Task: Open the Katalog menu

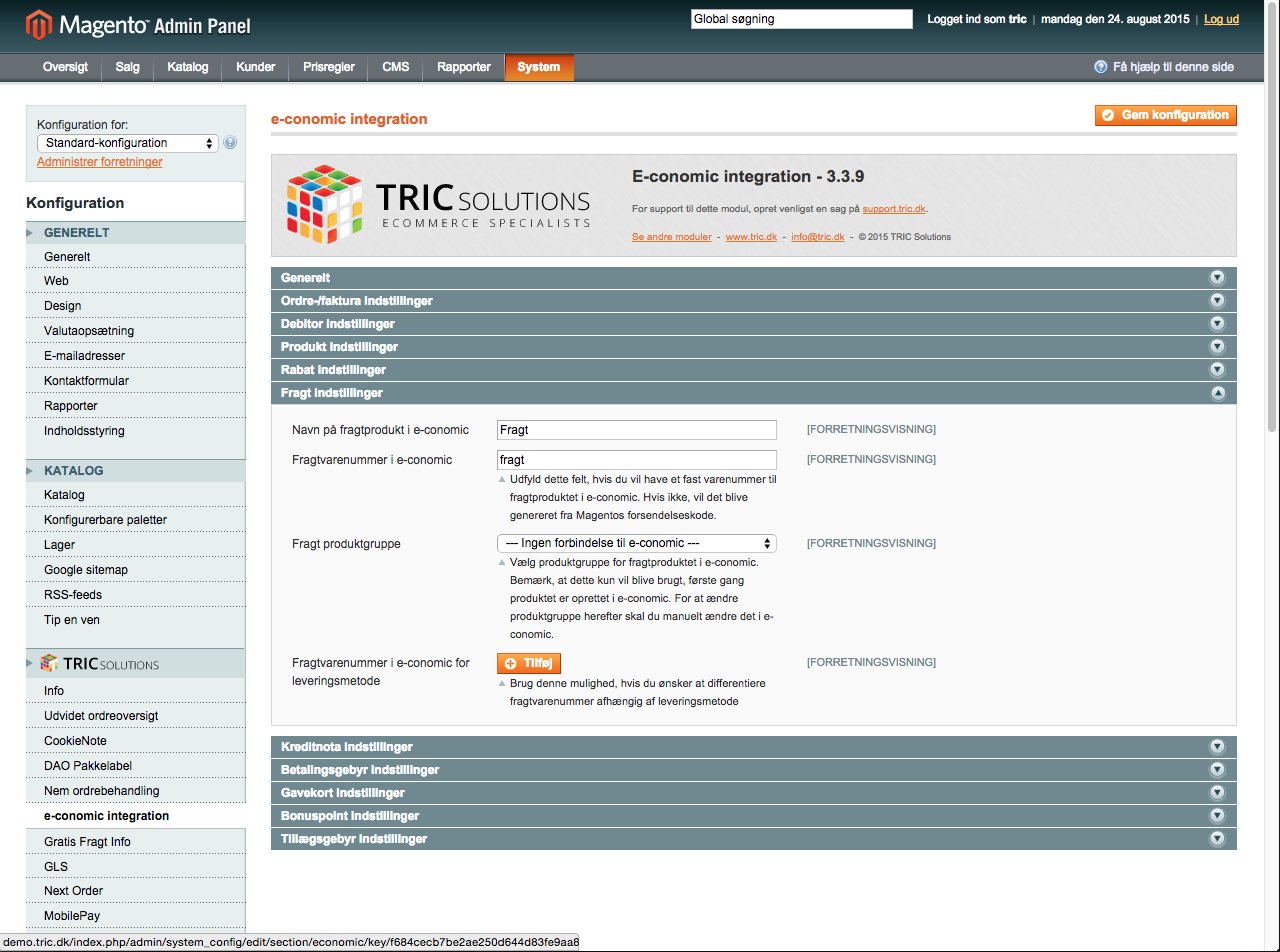Action: tap(188, 67)
